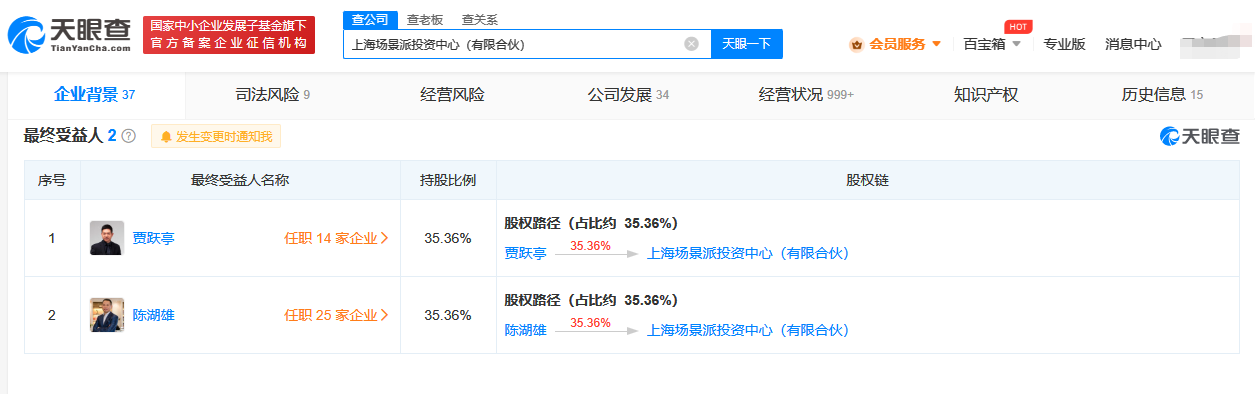Click the 35.36% 持股比例 cell for 陈湖雄
Image resolution: width=1255 pixels, height=394 pixels.
pyautogui.click(x=448, y=315)
